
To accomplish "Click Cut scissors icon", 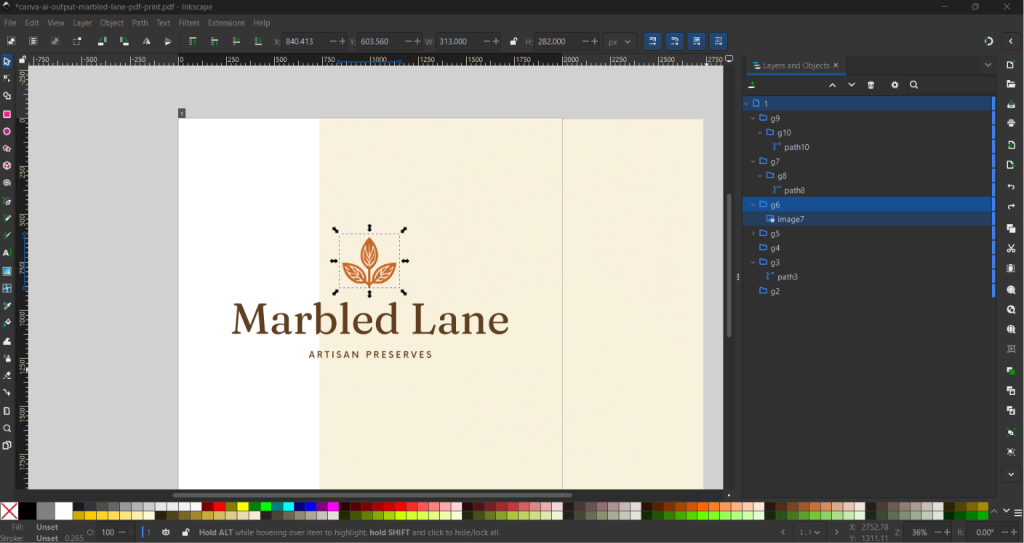I will point(1011,248).
